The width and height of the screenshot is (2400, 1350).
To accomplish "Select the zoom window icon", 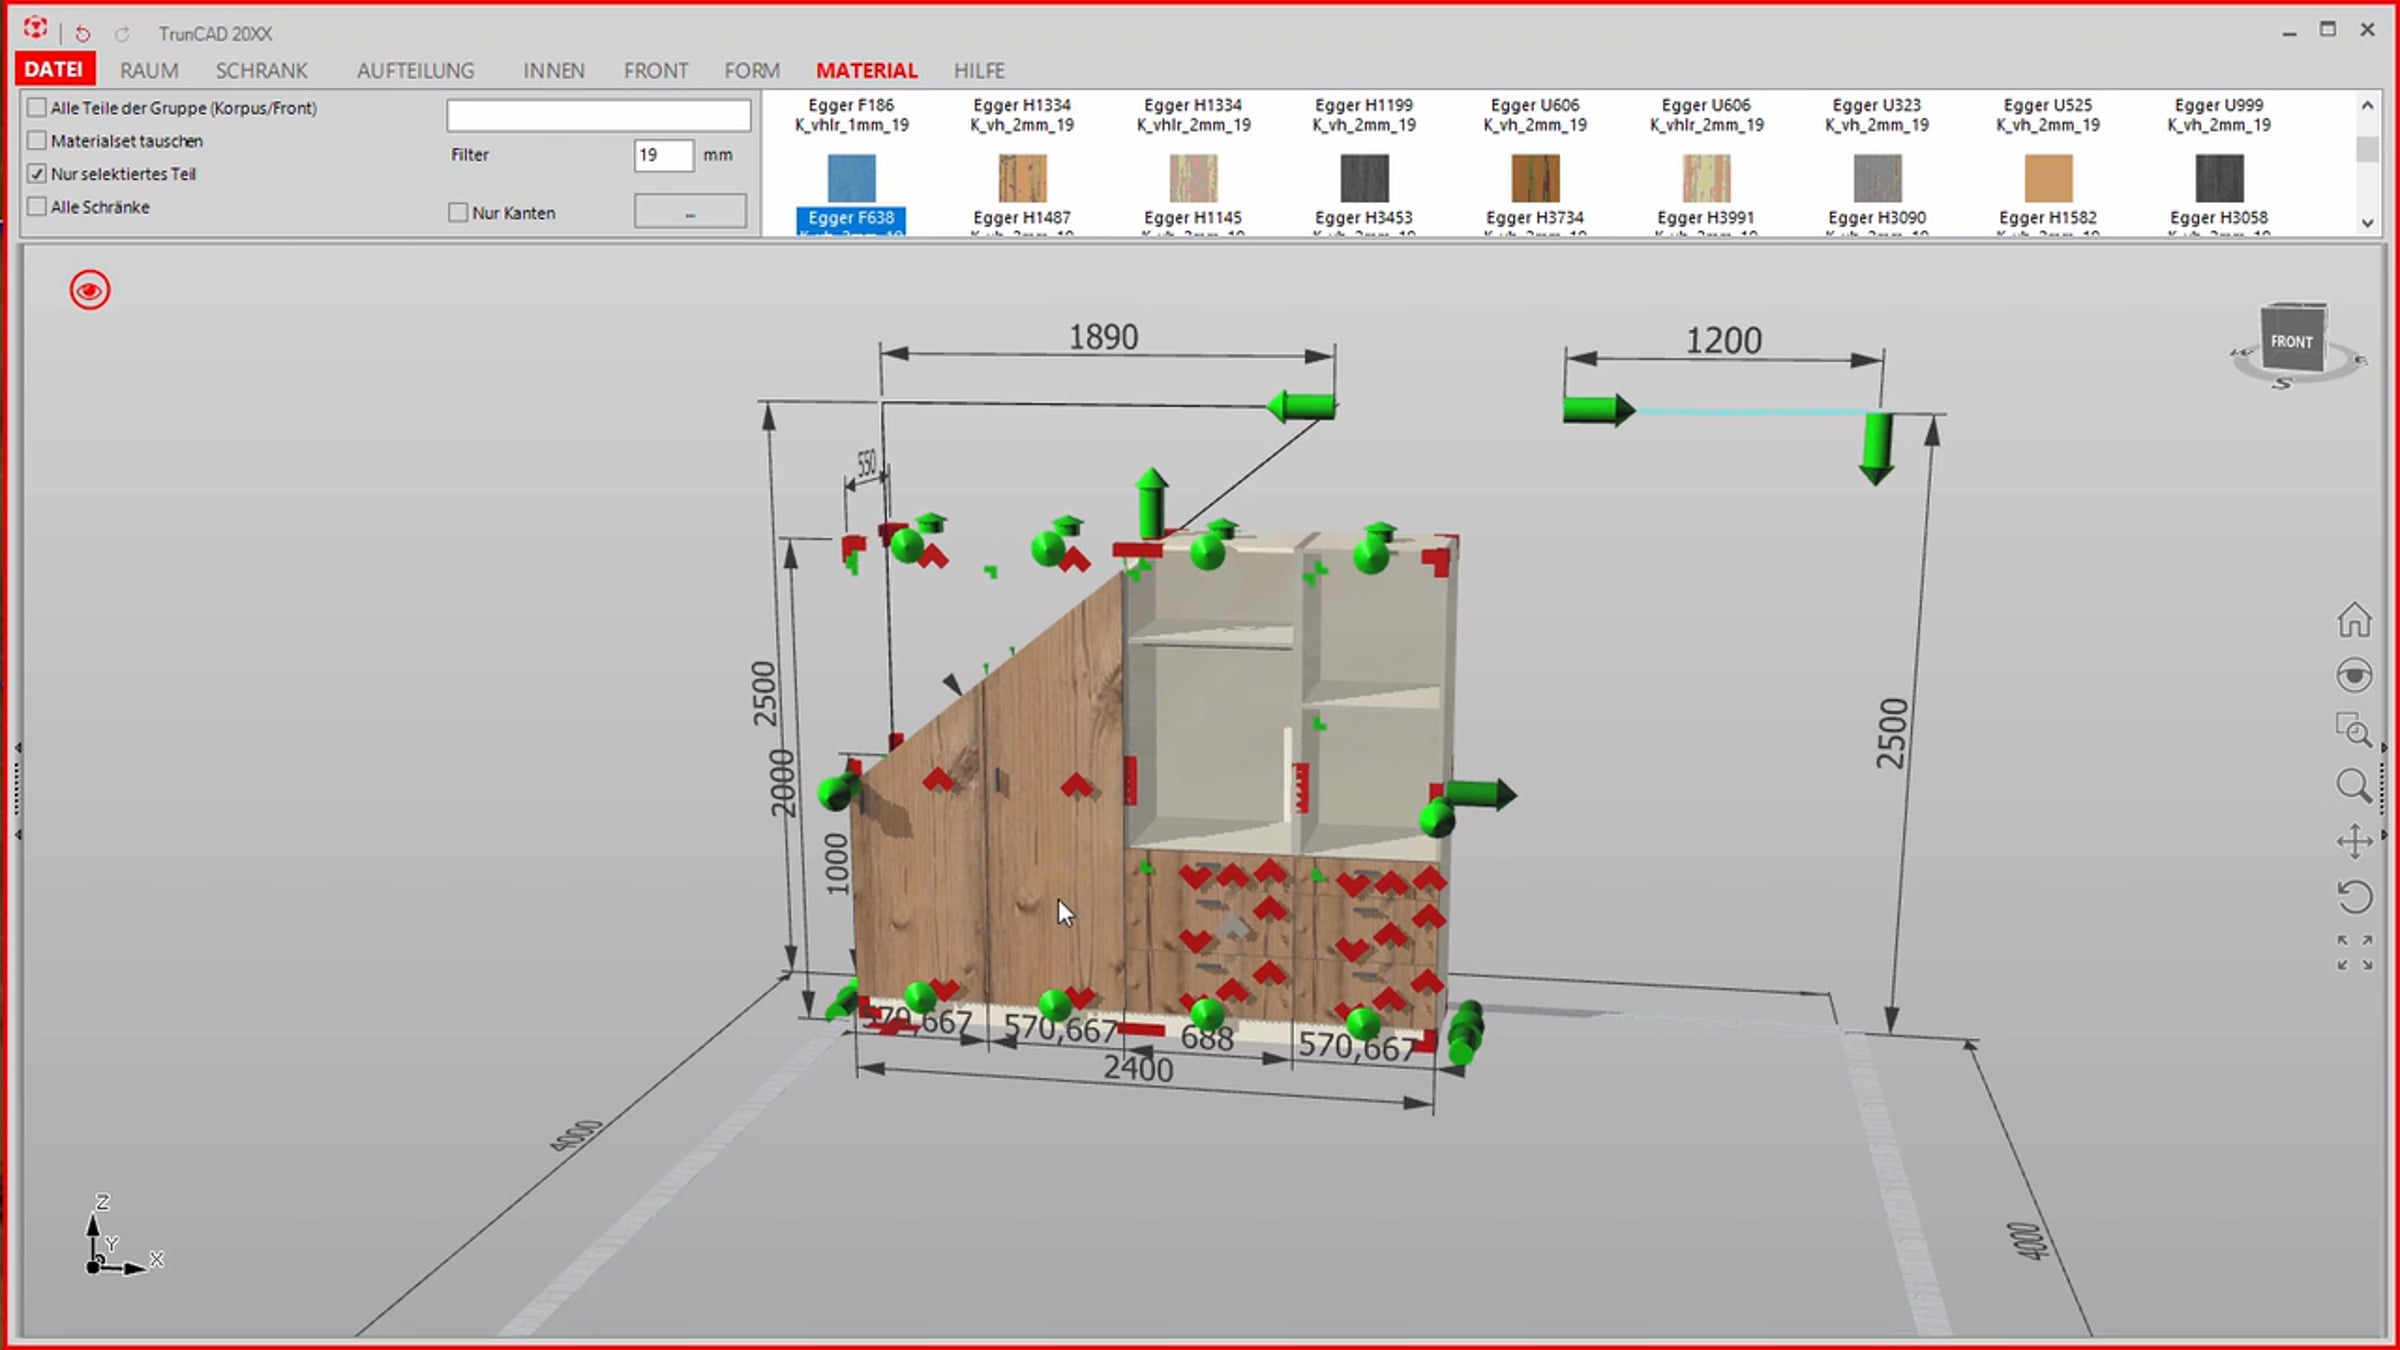I will click(x=2354, y=730).
